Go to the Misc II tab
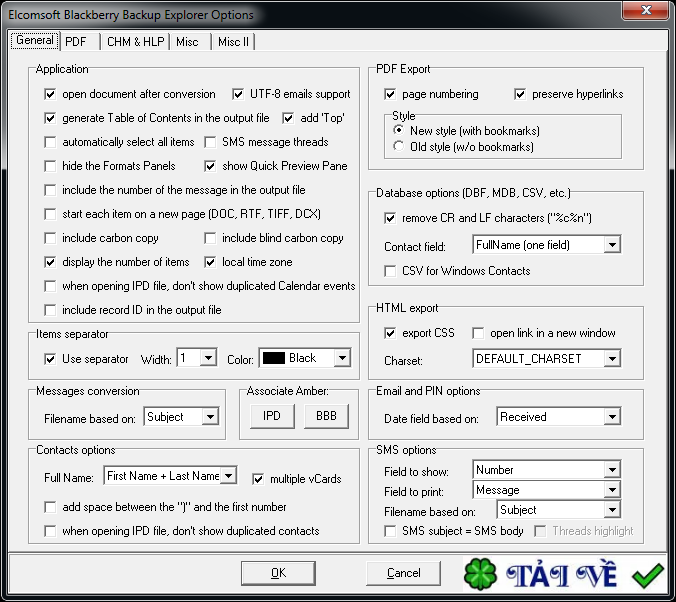The width and height of the screenshot is (676, 602). click(233, 42)
